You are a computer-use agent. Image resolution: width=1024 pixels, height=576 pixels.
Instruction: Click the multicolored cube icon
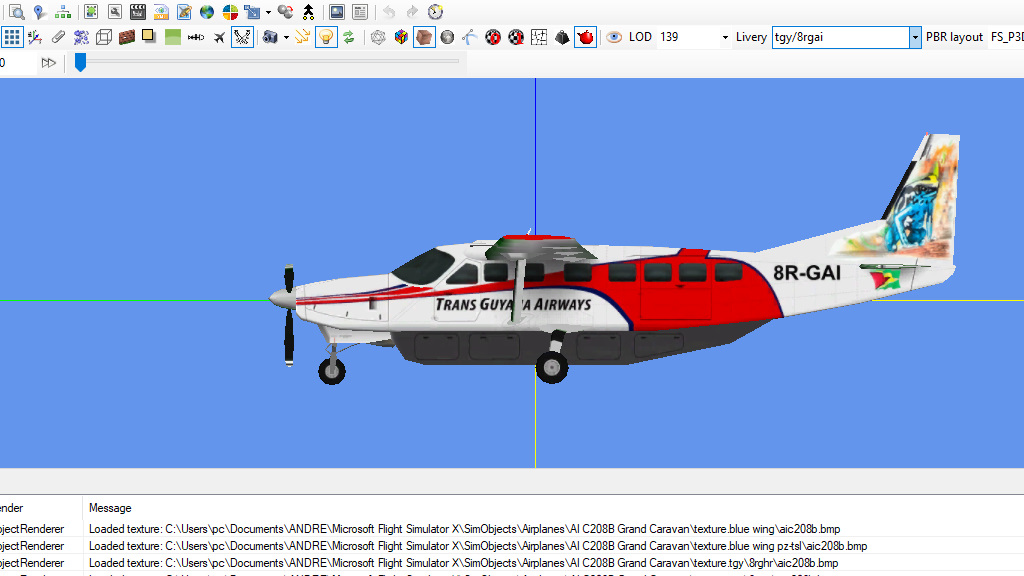coord(401,37)
